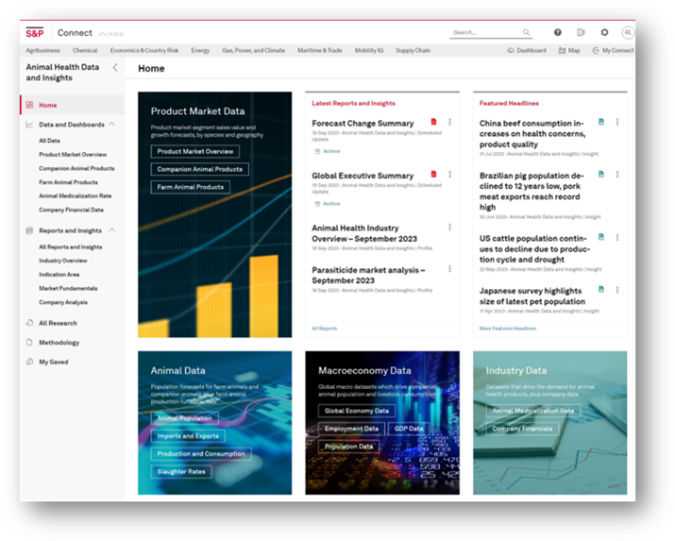Screen dimensions: 675x541
Task: Open more options for US cattle headline
Action: pyautogui.click(x=617, y=237)
